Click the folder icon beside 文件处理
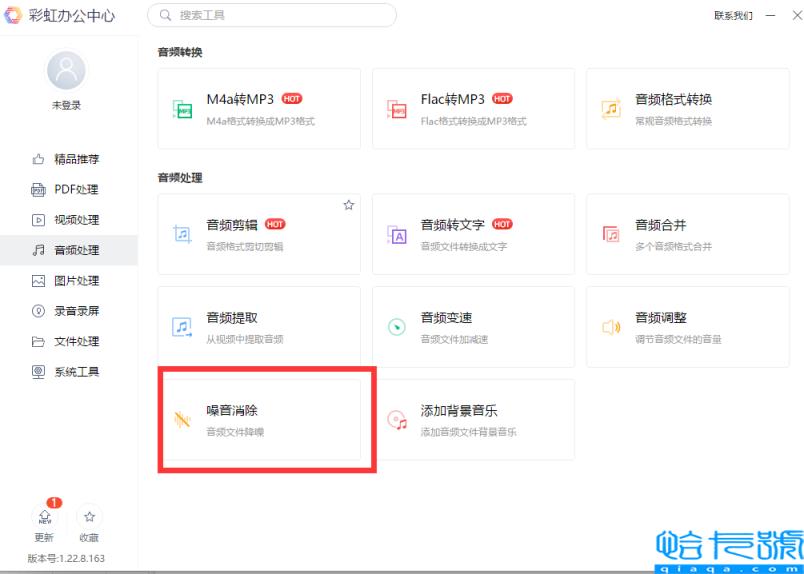Image resolution: width=804 pixels, height=574 pixels. (38, 341)
